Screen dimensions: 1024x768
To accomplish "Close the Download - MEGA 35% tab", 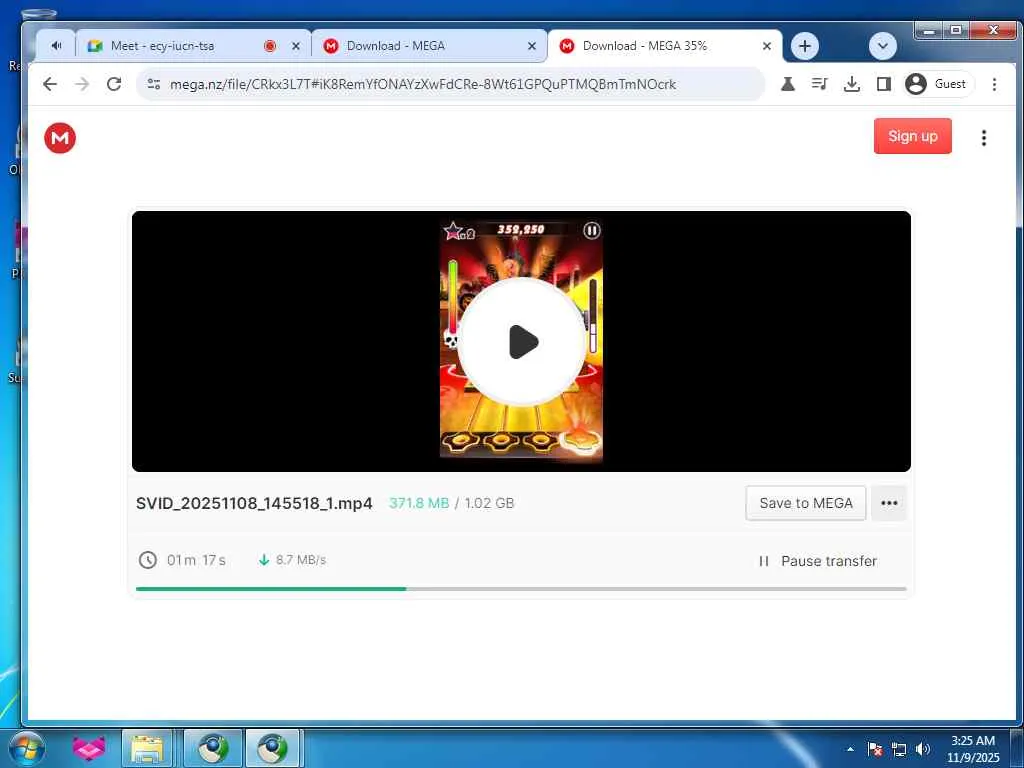I will [767, 46].
